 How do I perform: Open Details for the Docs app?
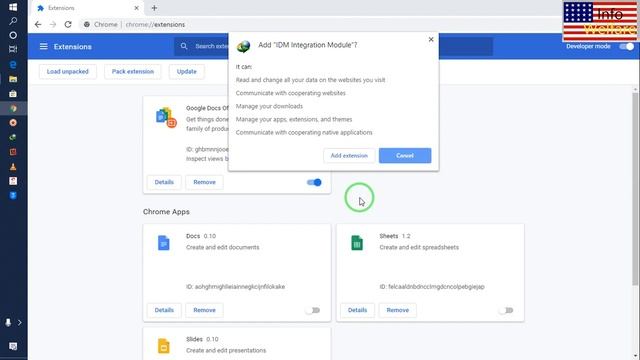[164, 310]
